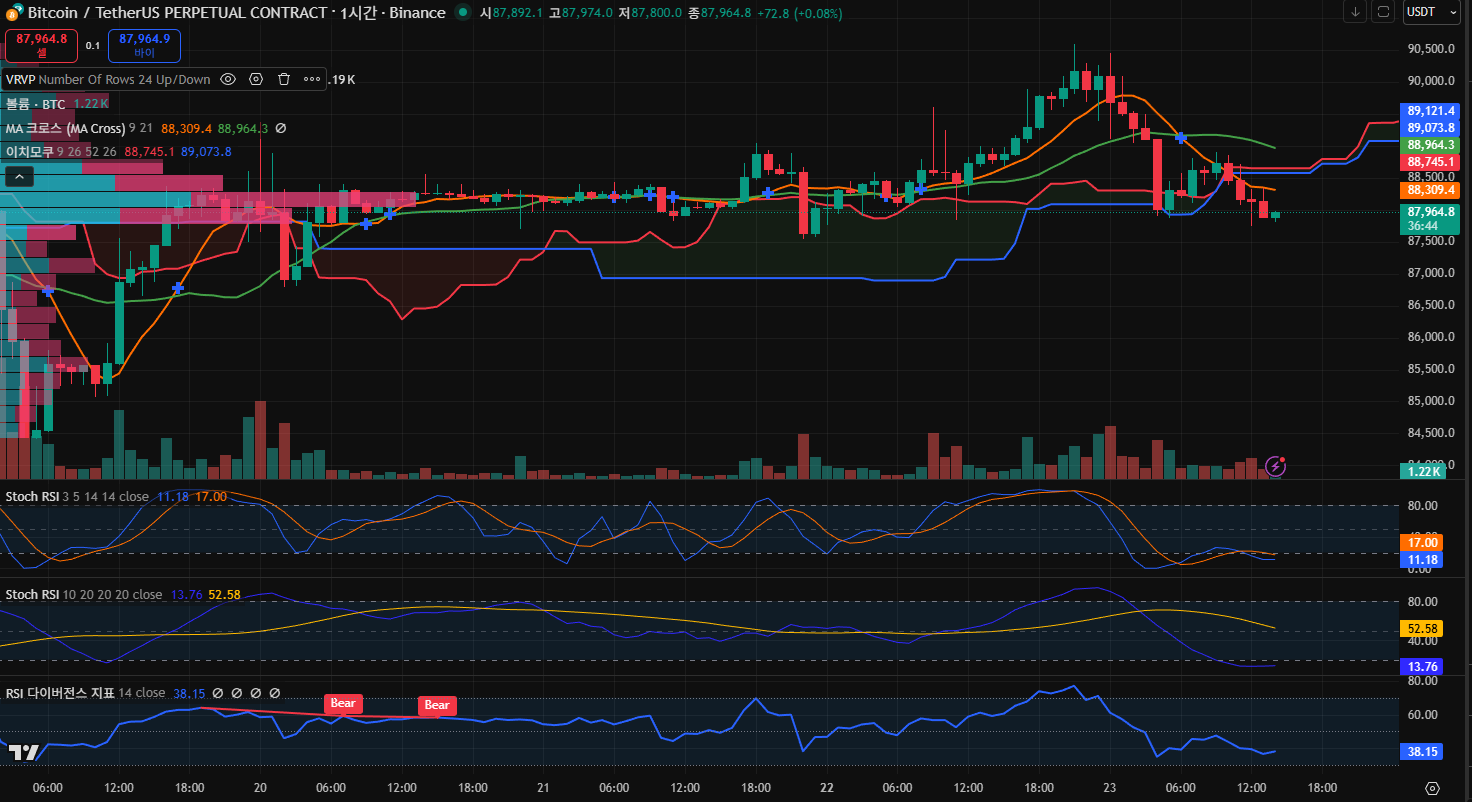Click the market status green dot indicator
Viewport: 1472px width, 802px height.
(x=462, y=13)
